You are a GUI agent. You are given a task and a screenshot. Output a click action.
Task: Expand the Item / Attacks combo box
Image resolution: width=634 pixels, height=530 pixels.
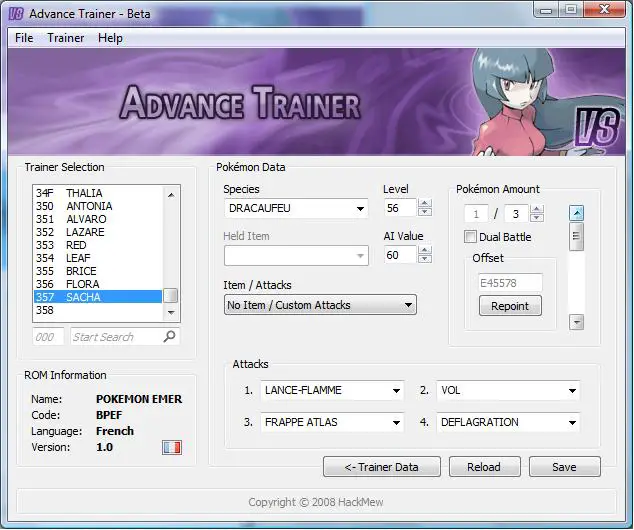coord(320,305)
